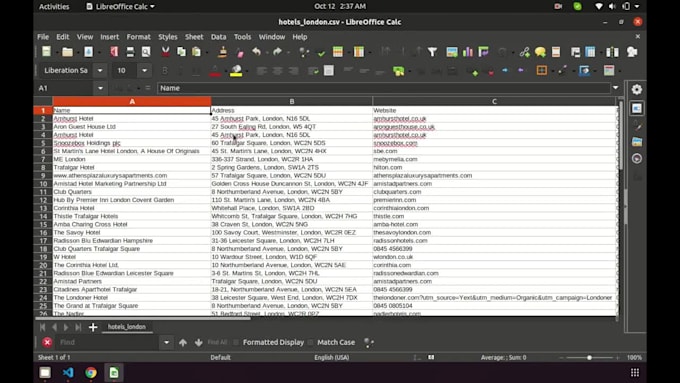The image size is (680, 383).
Task: Click the Paste icon
Action: pyautogui.click(x=196, y=52)
